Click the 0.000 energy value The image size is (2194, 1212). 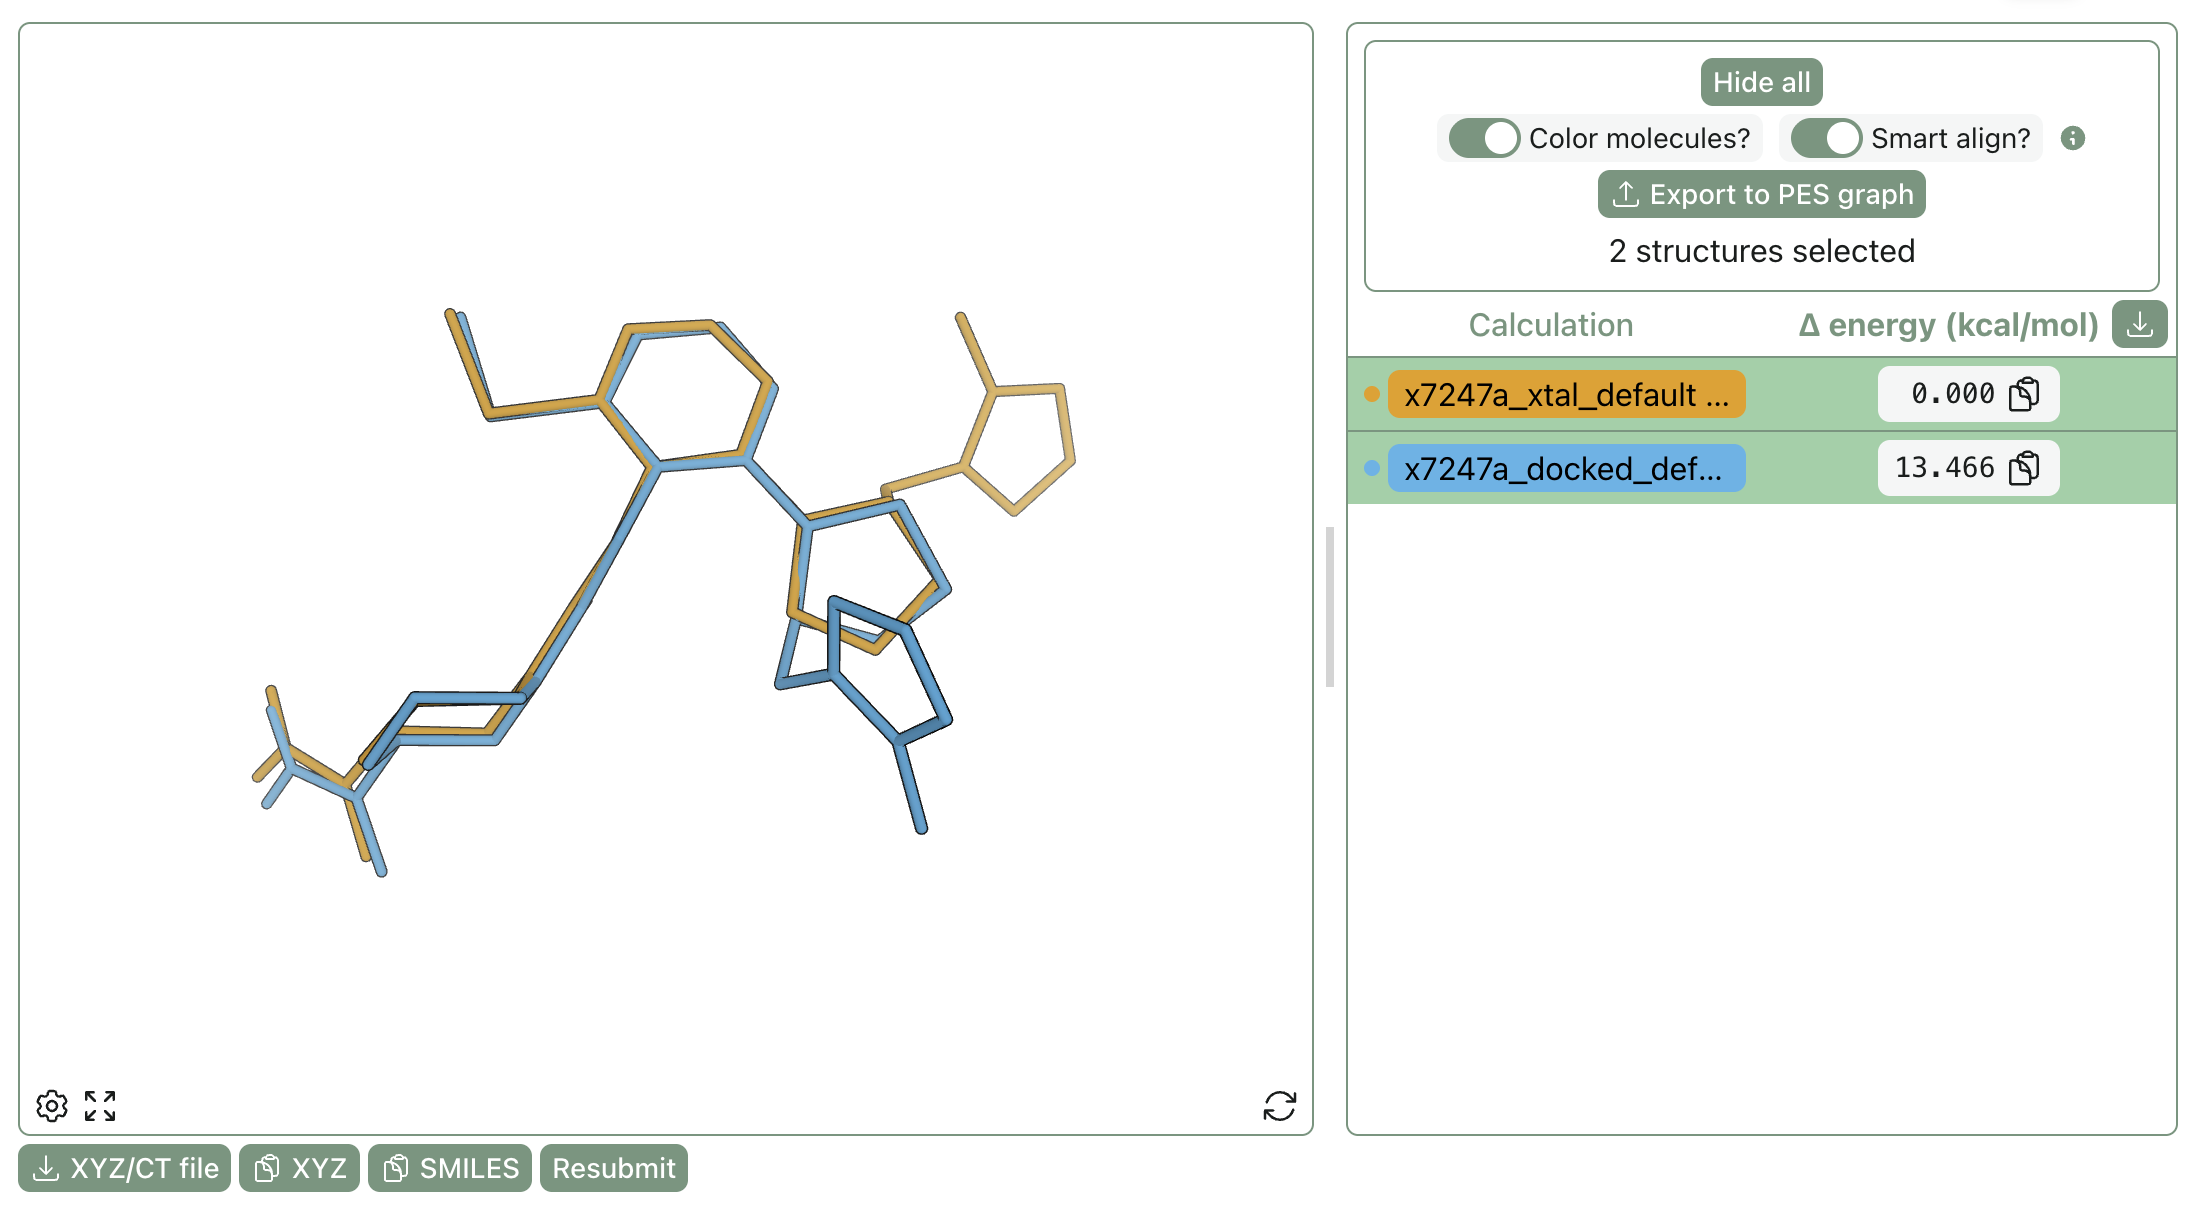tap(1952, 394)
